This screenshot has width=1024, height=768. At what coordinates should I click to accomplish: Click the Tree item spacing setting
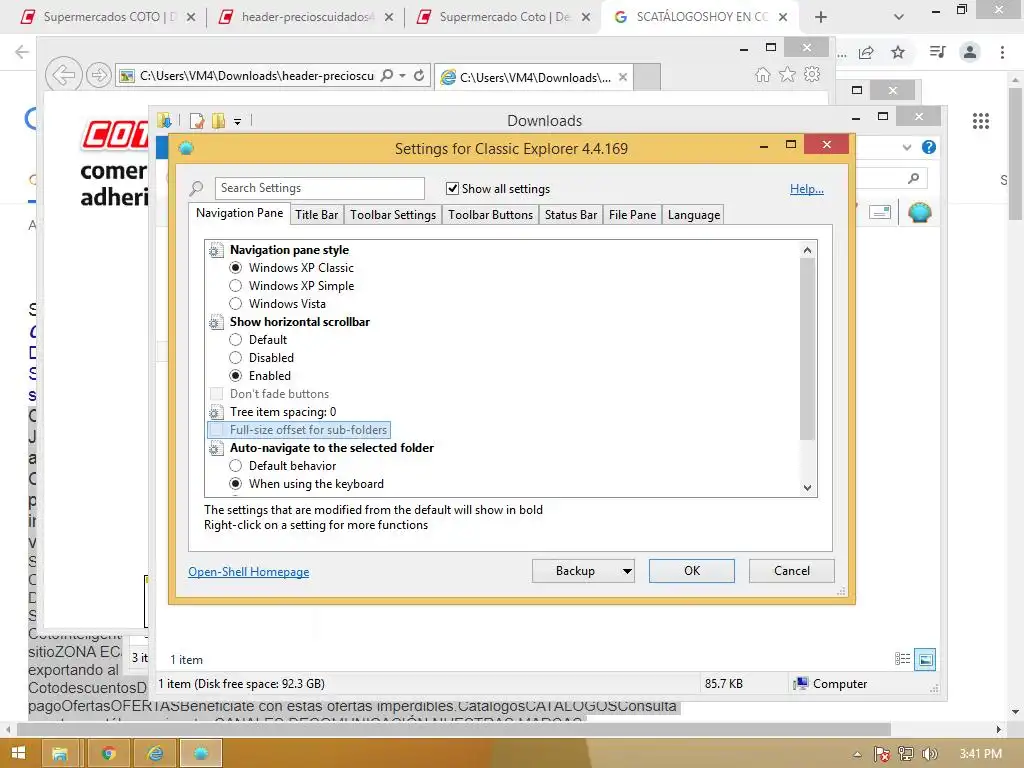pos(283,412)
